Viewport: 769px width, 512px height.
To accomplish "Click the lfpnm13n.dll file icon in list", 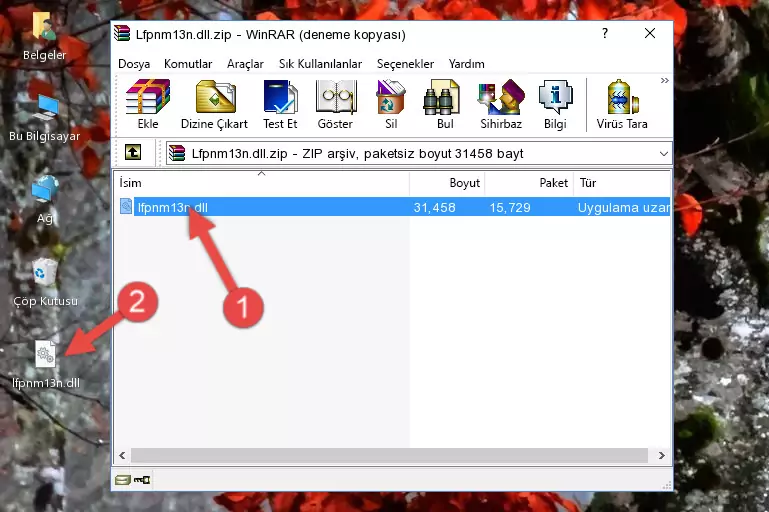I will pos(126,206).
